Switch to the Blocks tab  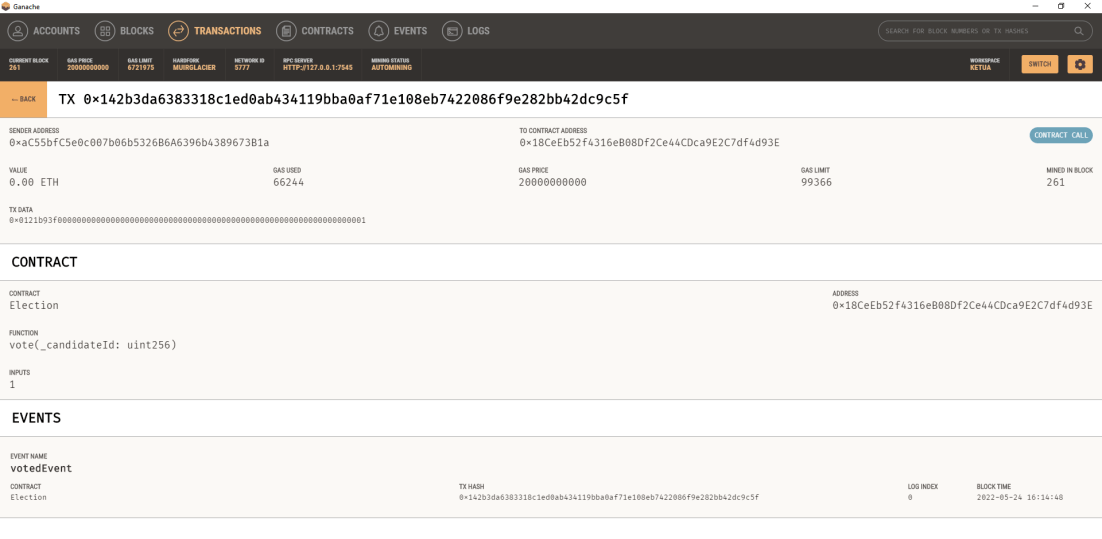pos(137,31)
